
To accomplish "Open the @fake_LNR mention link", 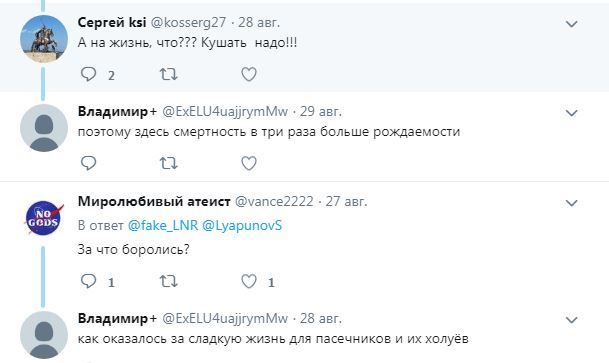I will tap(163, 226).
